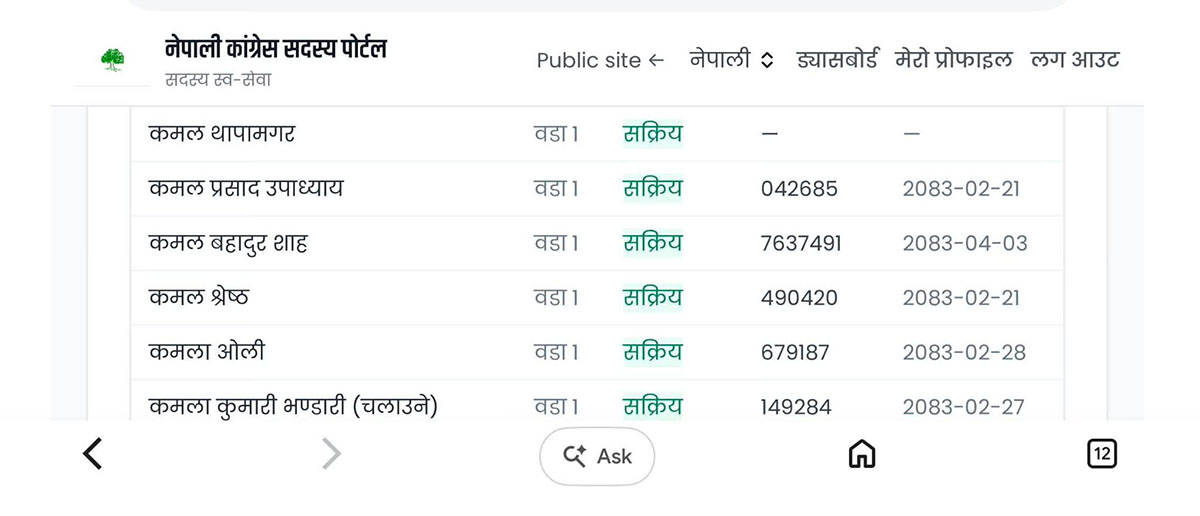Go to ड्यासबोर्ड menu item
The width and height of the screenshot is (1200, 516).
pos(837,59)
